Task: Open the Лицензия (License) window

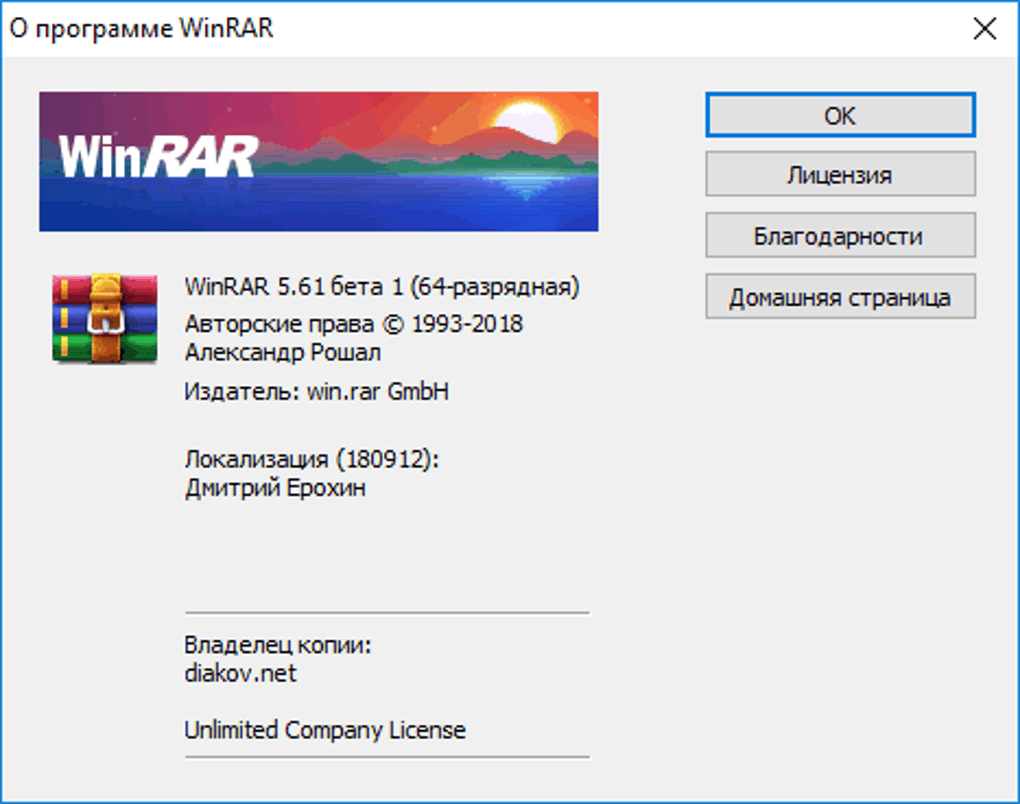Action: (x=840, y=174)
